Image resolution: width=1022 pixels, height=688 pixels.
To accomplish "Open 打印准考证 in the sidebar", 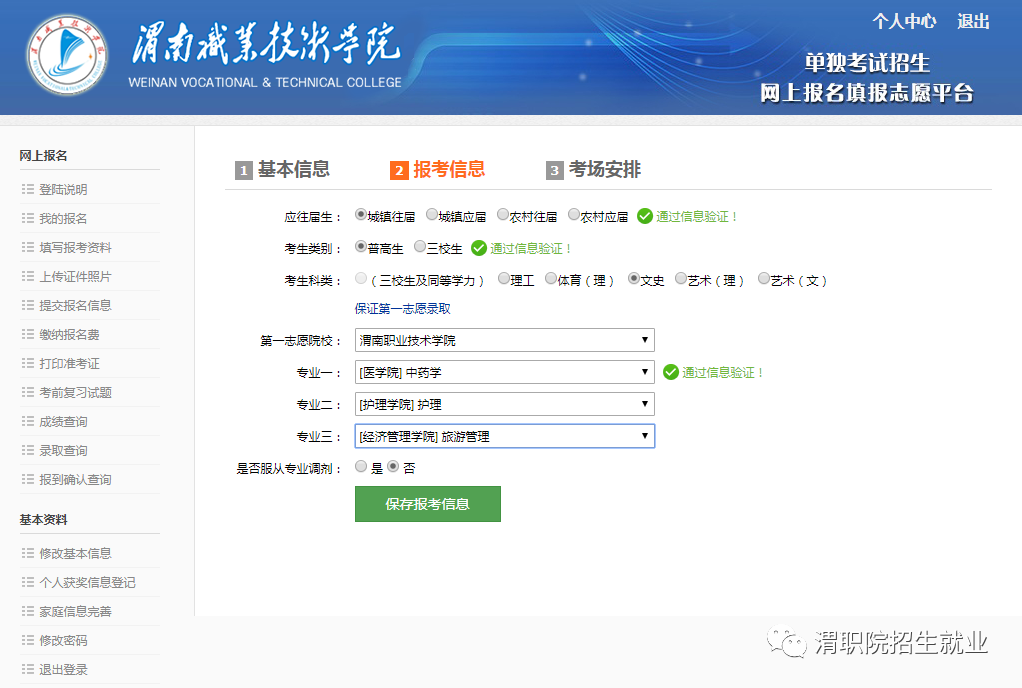I will click(69, 364).
